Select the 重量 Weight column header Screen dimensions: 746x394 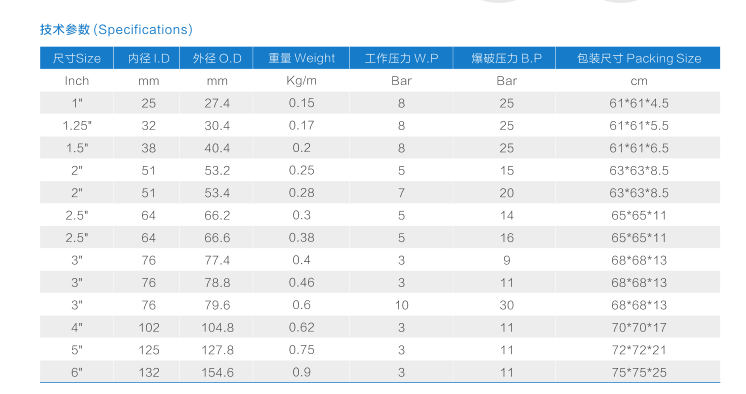click(x=301, y=58)
